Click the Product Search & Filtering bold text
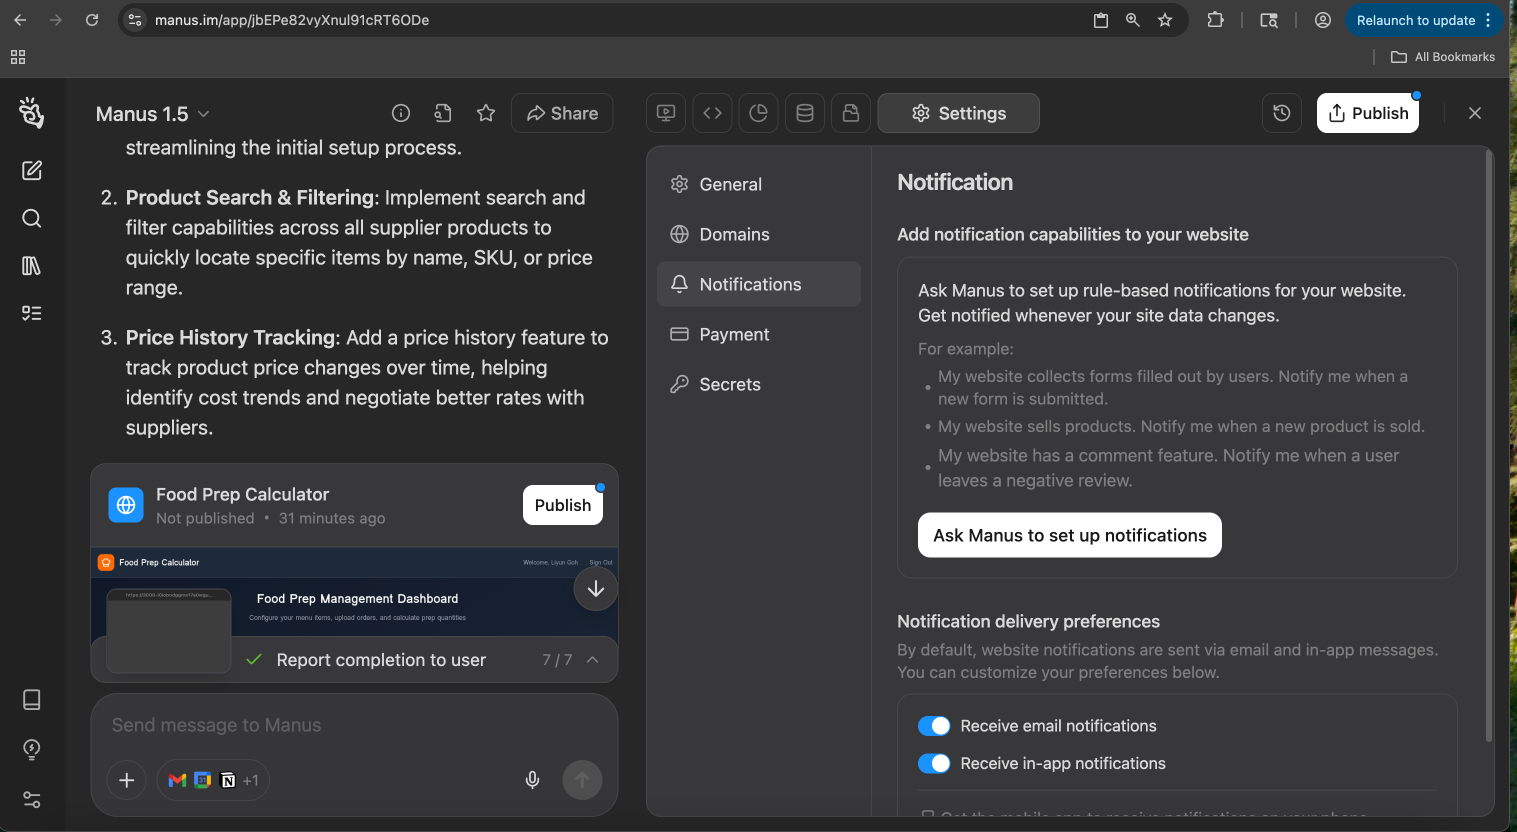1517x832 pixels. coord(250,197)
